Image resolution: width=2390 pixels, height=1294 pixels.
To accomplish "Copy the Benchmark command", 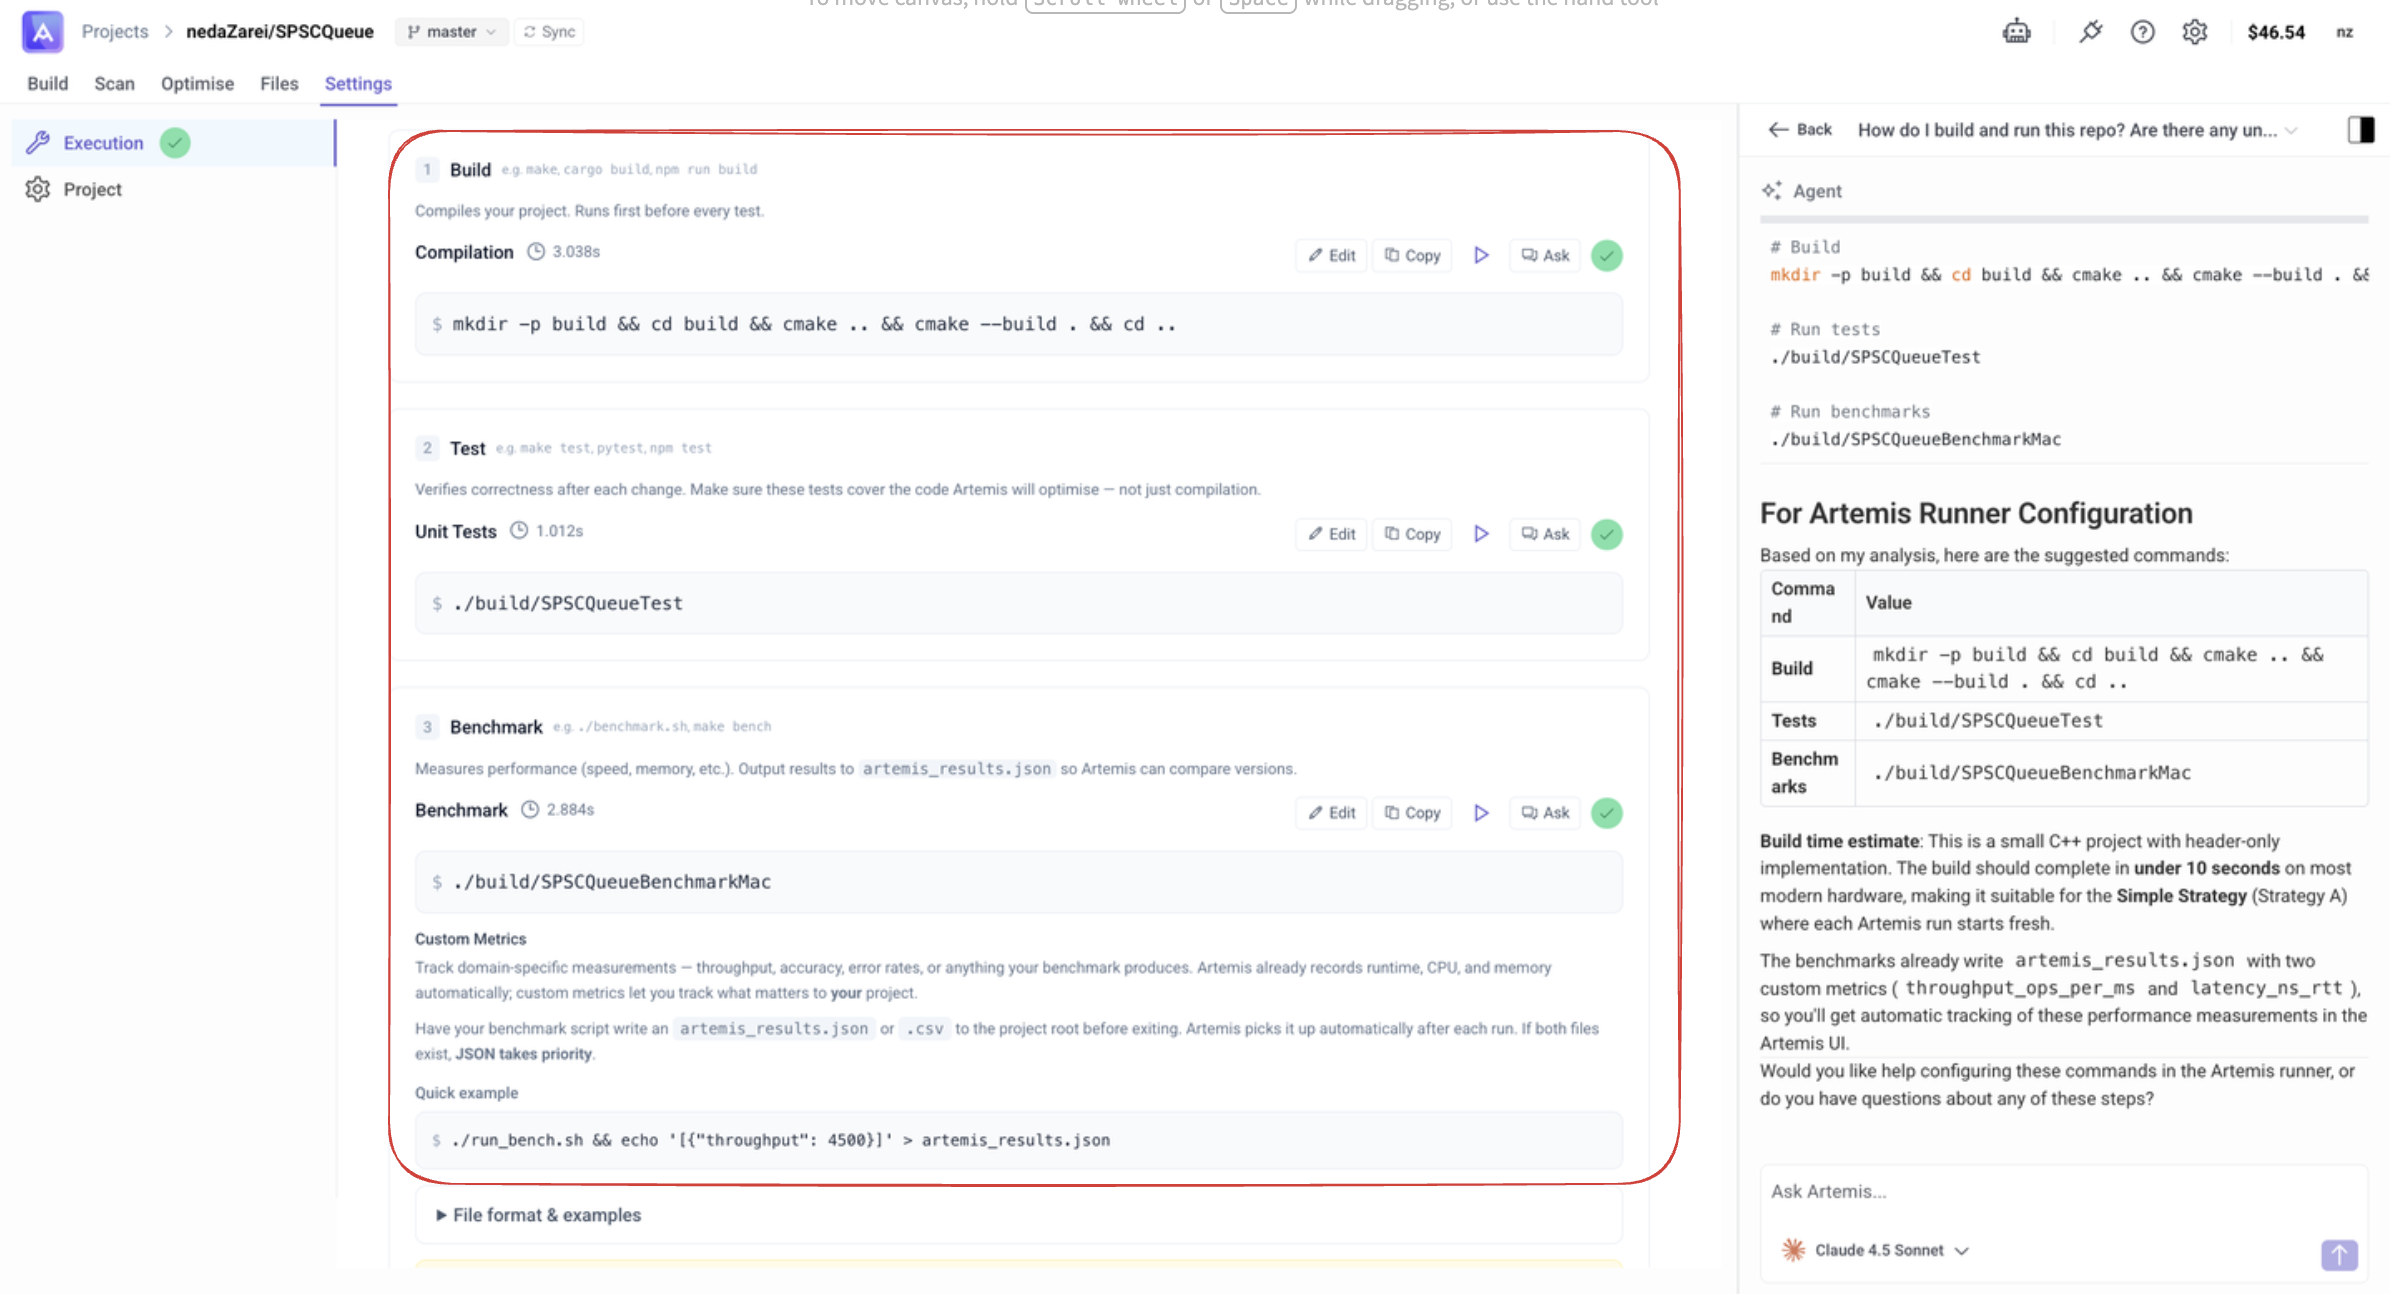I will 1412,813.
